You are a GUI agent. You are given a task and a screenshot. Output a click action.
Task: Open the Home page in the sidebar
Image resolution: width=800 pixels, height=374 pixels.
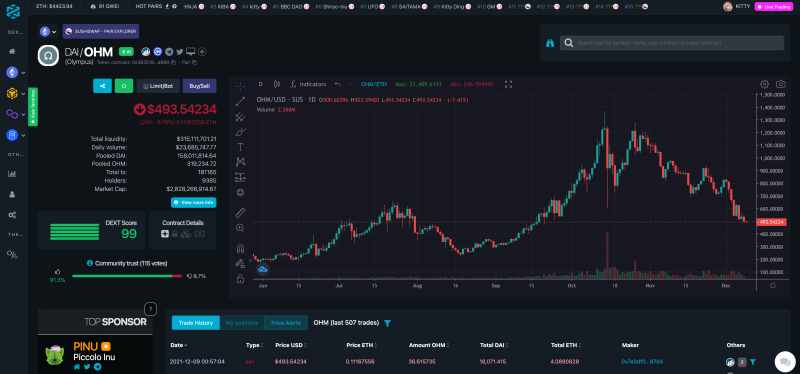point(12,52)
